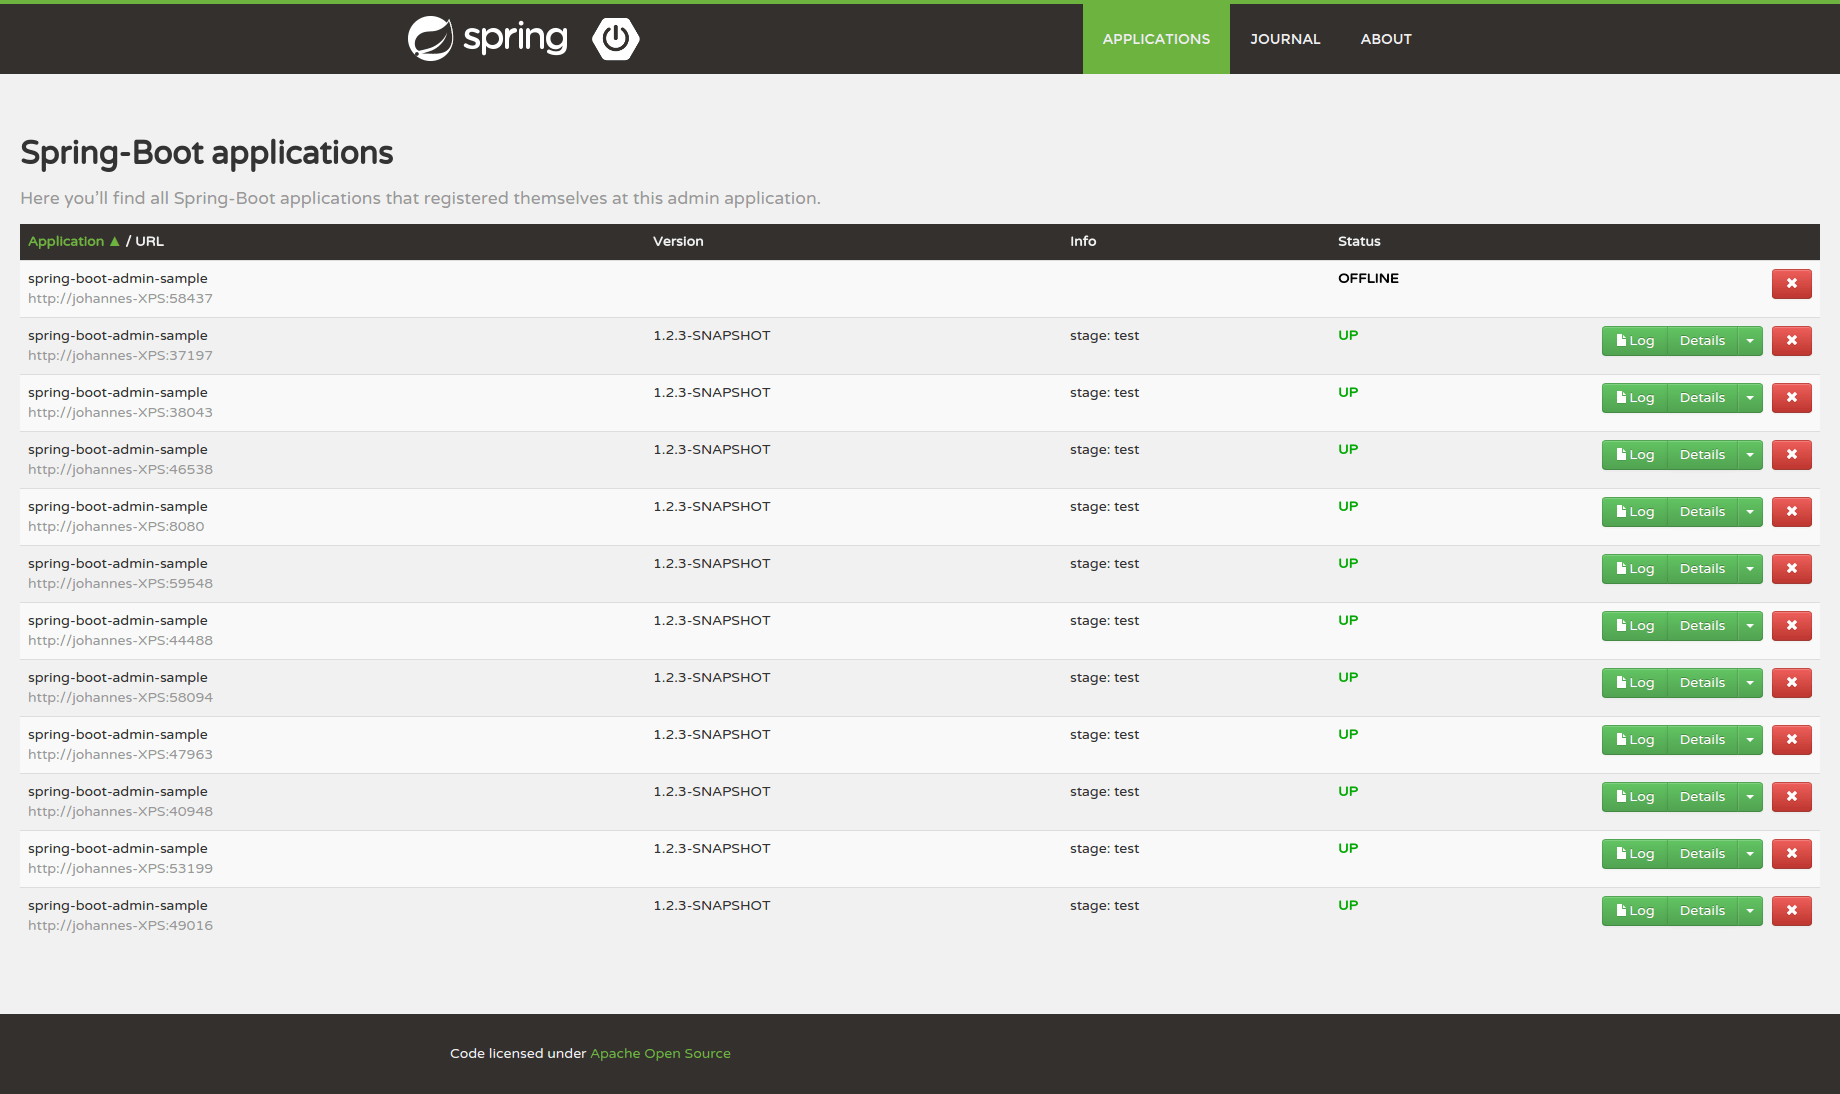Remove instance on port 40948 with red X
Viewport: 1840px width, 1094px height.
click(x=1791, y=797)
